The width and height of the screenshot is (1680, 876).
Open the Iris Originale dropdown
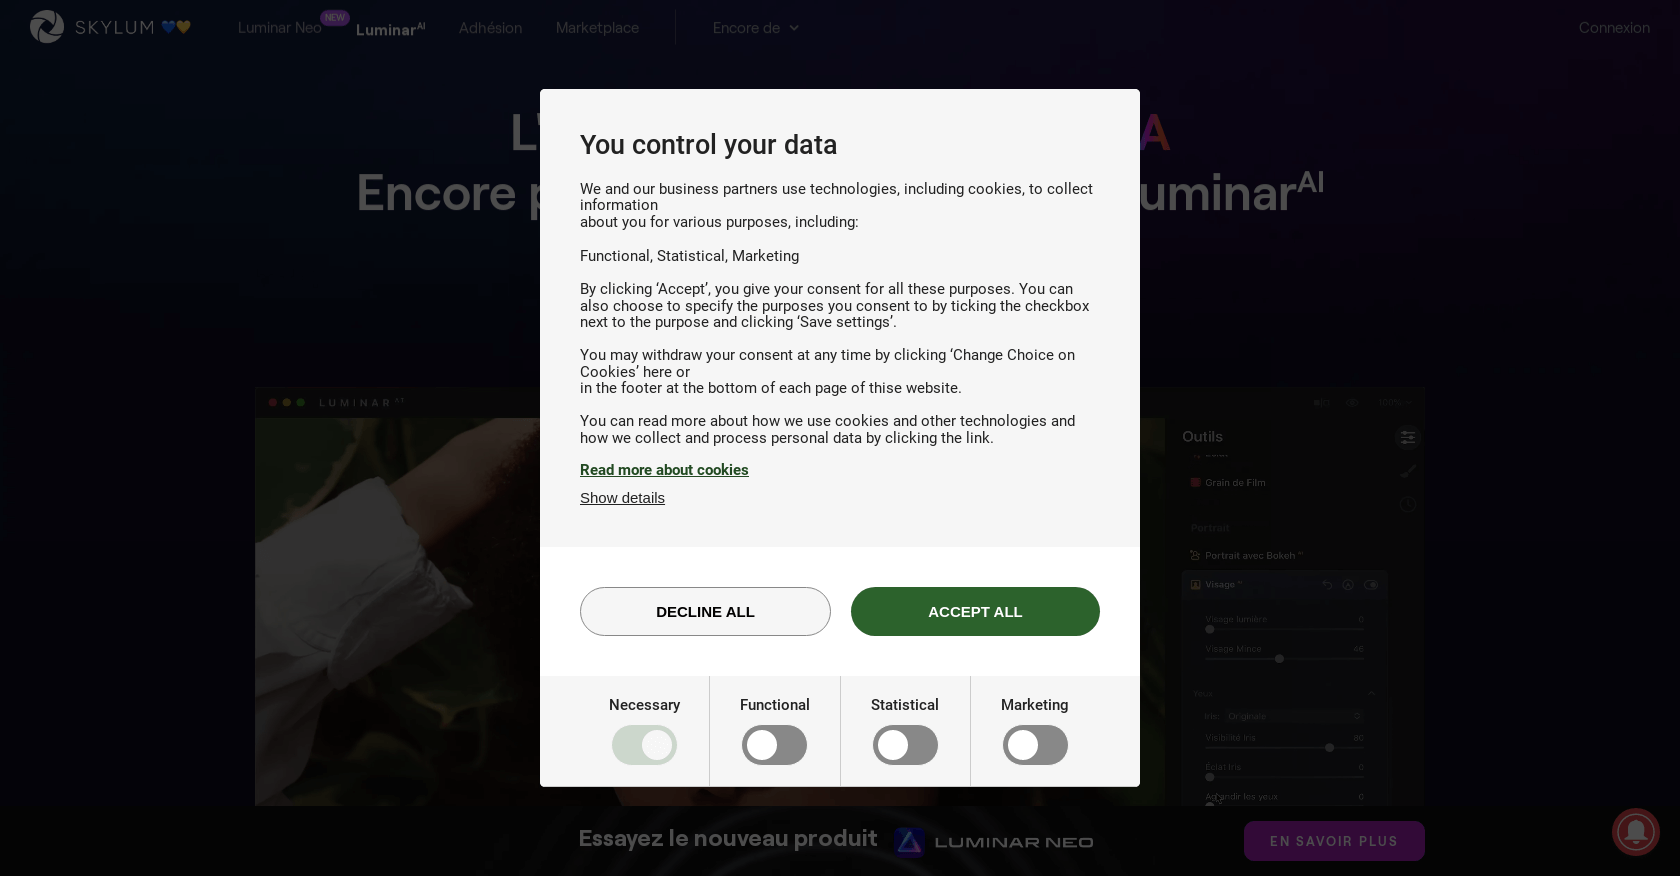tap(1294, 716)
